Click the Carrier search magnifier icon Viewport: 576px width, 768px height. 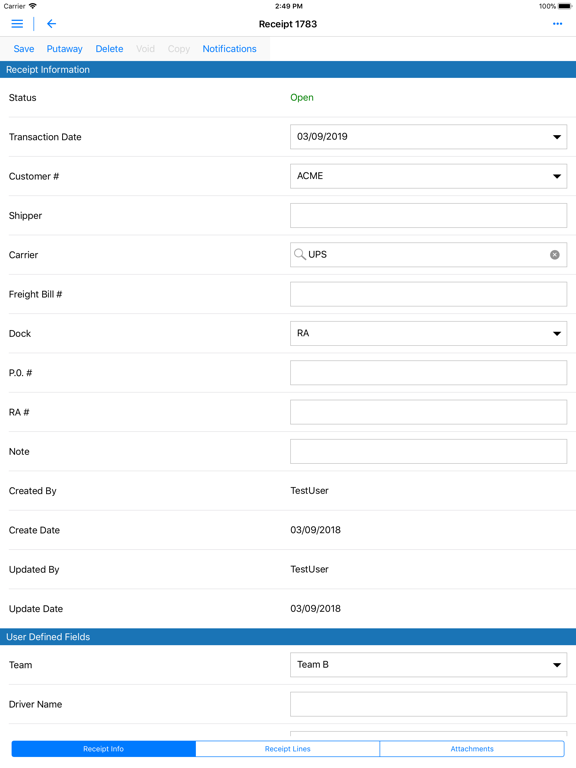click(299, 254)
